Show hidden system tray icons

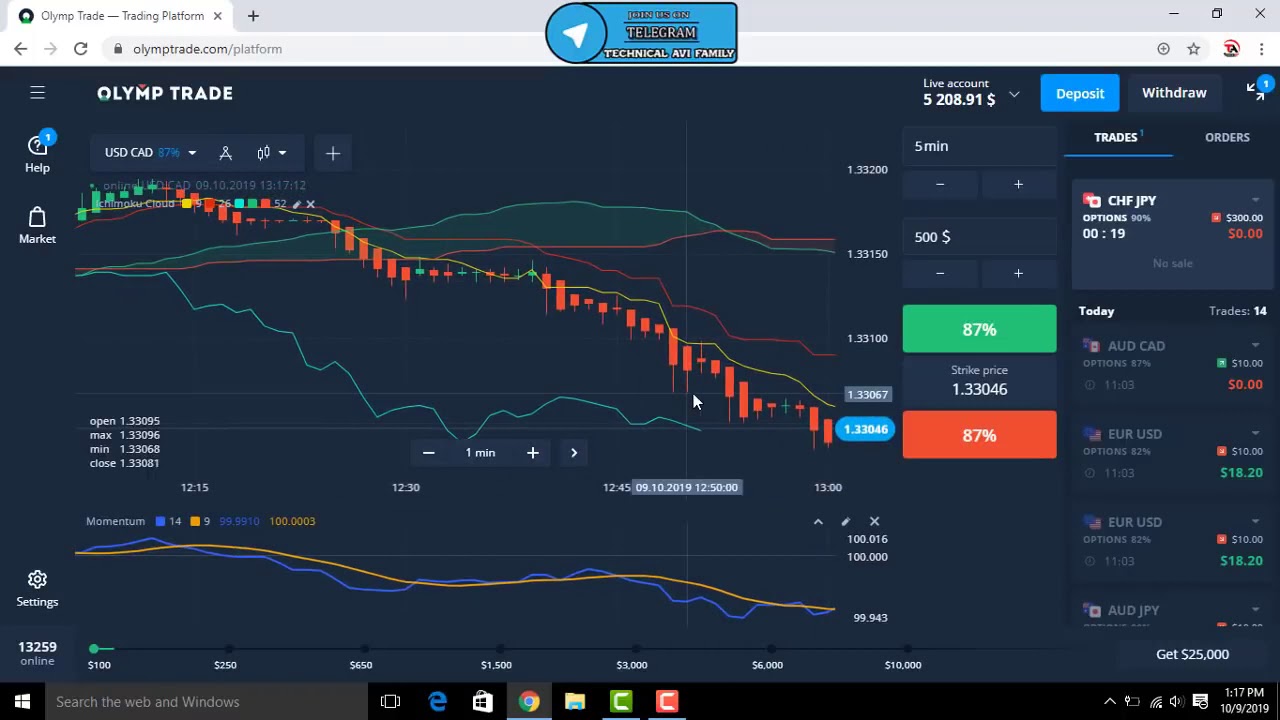coord(1109,702)
